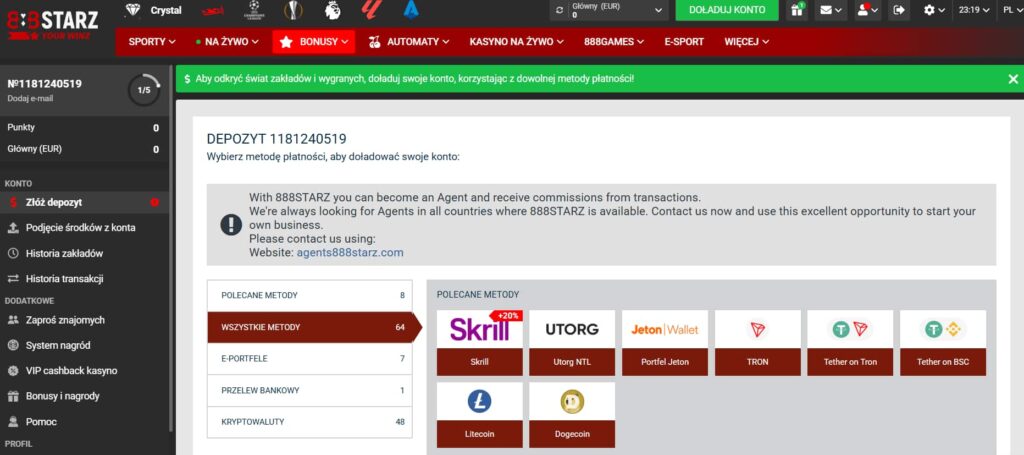The width and height of the screenshot is (1024, 455).
Task: Open the AUTOMATY menu
Action: tap(409, 41)
